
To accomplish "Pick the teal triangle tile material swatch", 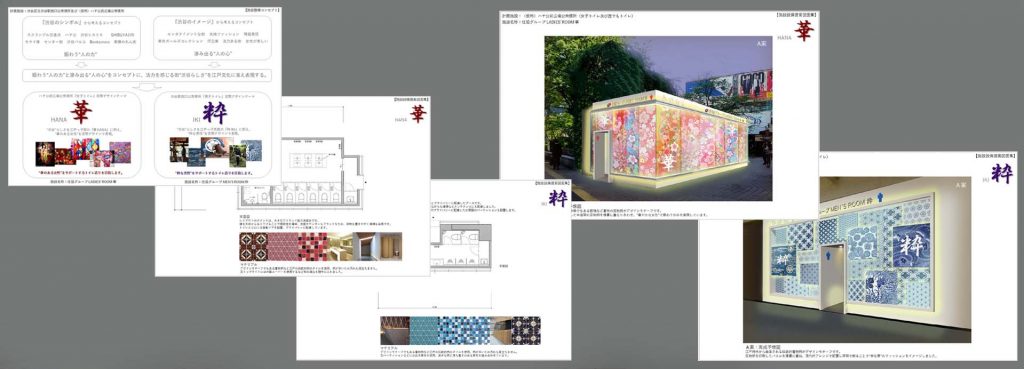I will click(x=424, y=330).
